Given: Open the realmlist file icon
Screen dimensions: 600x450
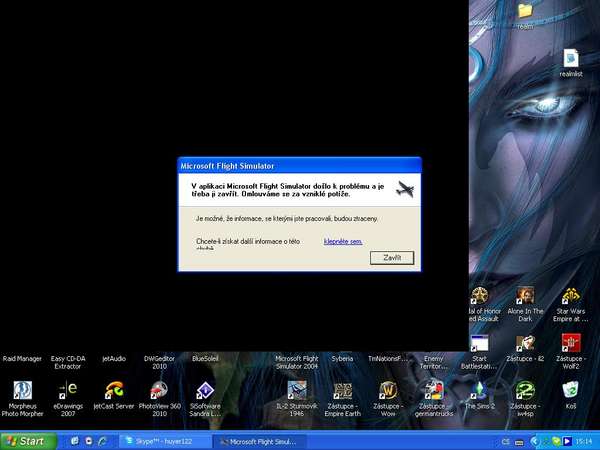Looking at the screenshot, I should 570,59.
